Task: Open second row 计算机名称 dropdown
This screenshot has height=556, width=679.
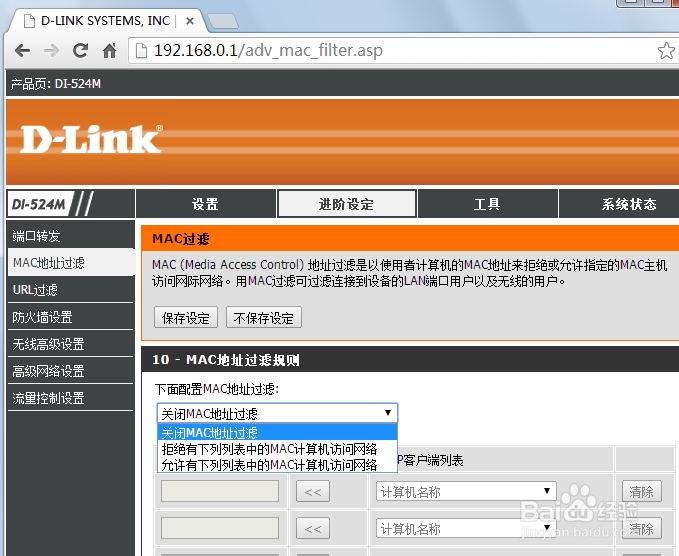Action: pos(466,528)
